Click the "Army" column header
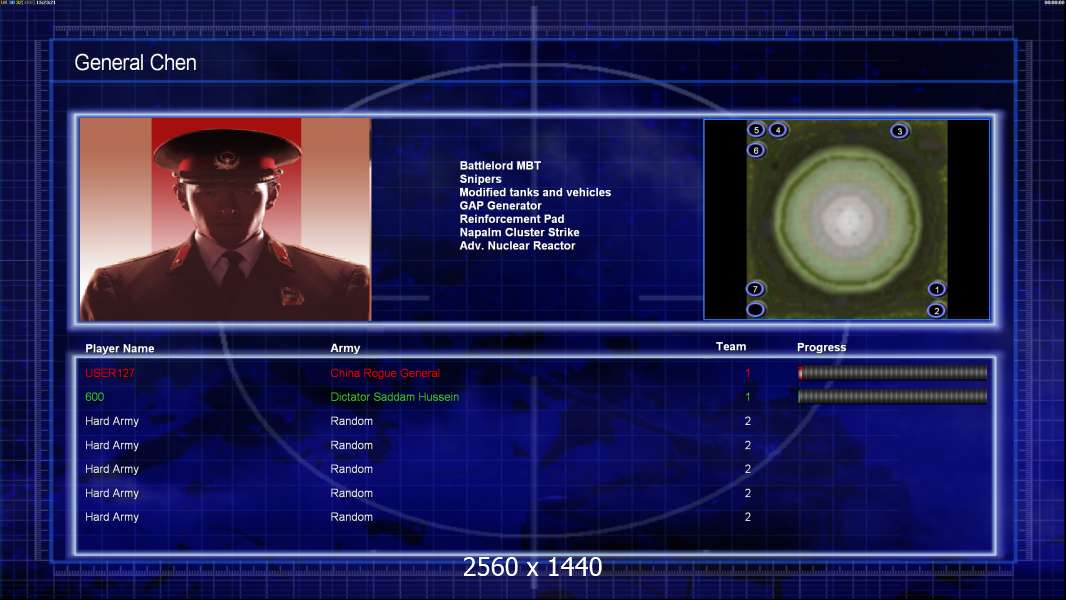Viewport: 1066px width, 600px height. [x=345, y=348]
